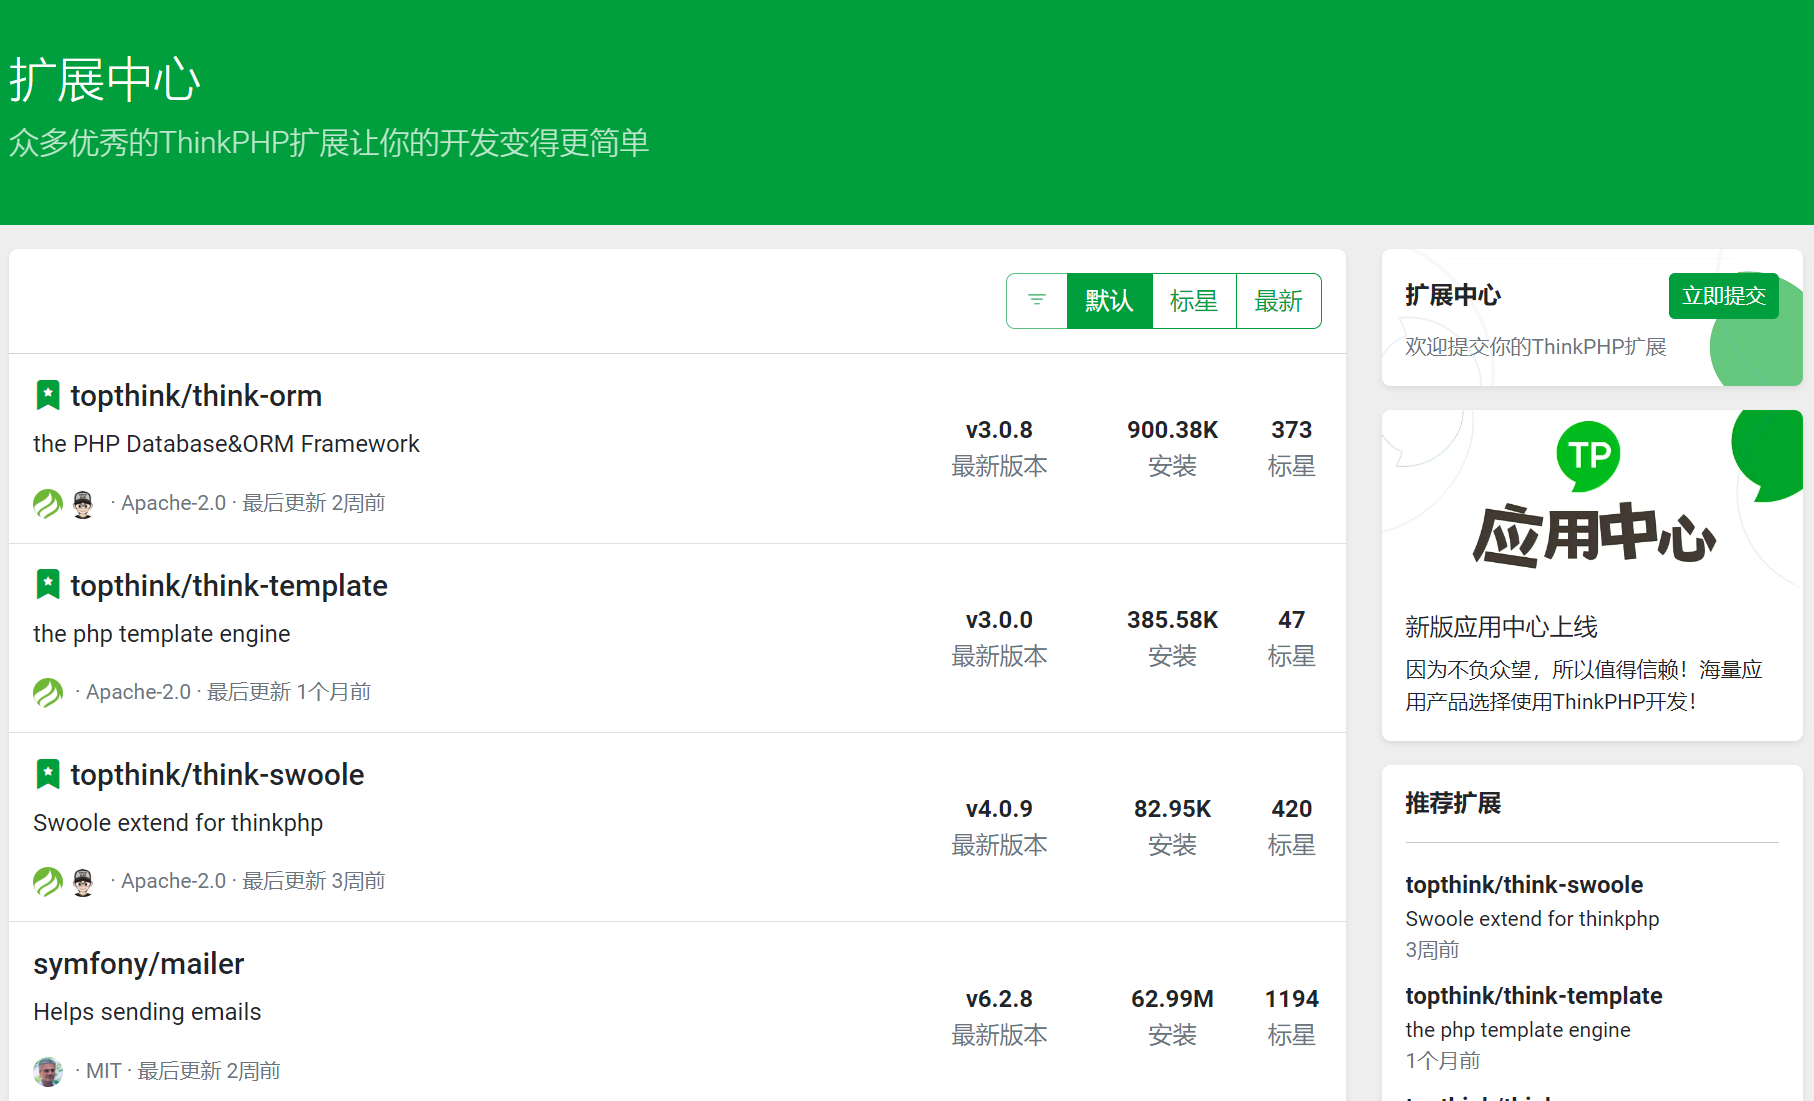Click the TP logo icon
Image resolution: width=1814 pixels, height=1101 pixels.
(1588, 456)
